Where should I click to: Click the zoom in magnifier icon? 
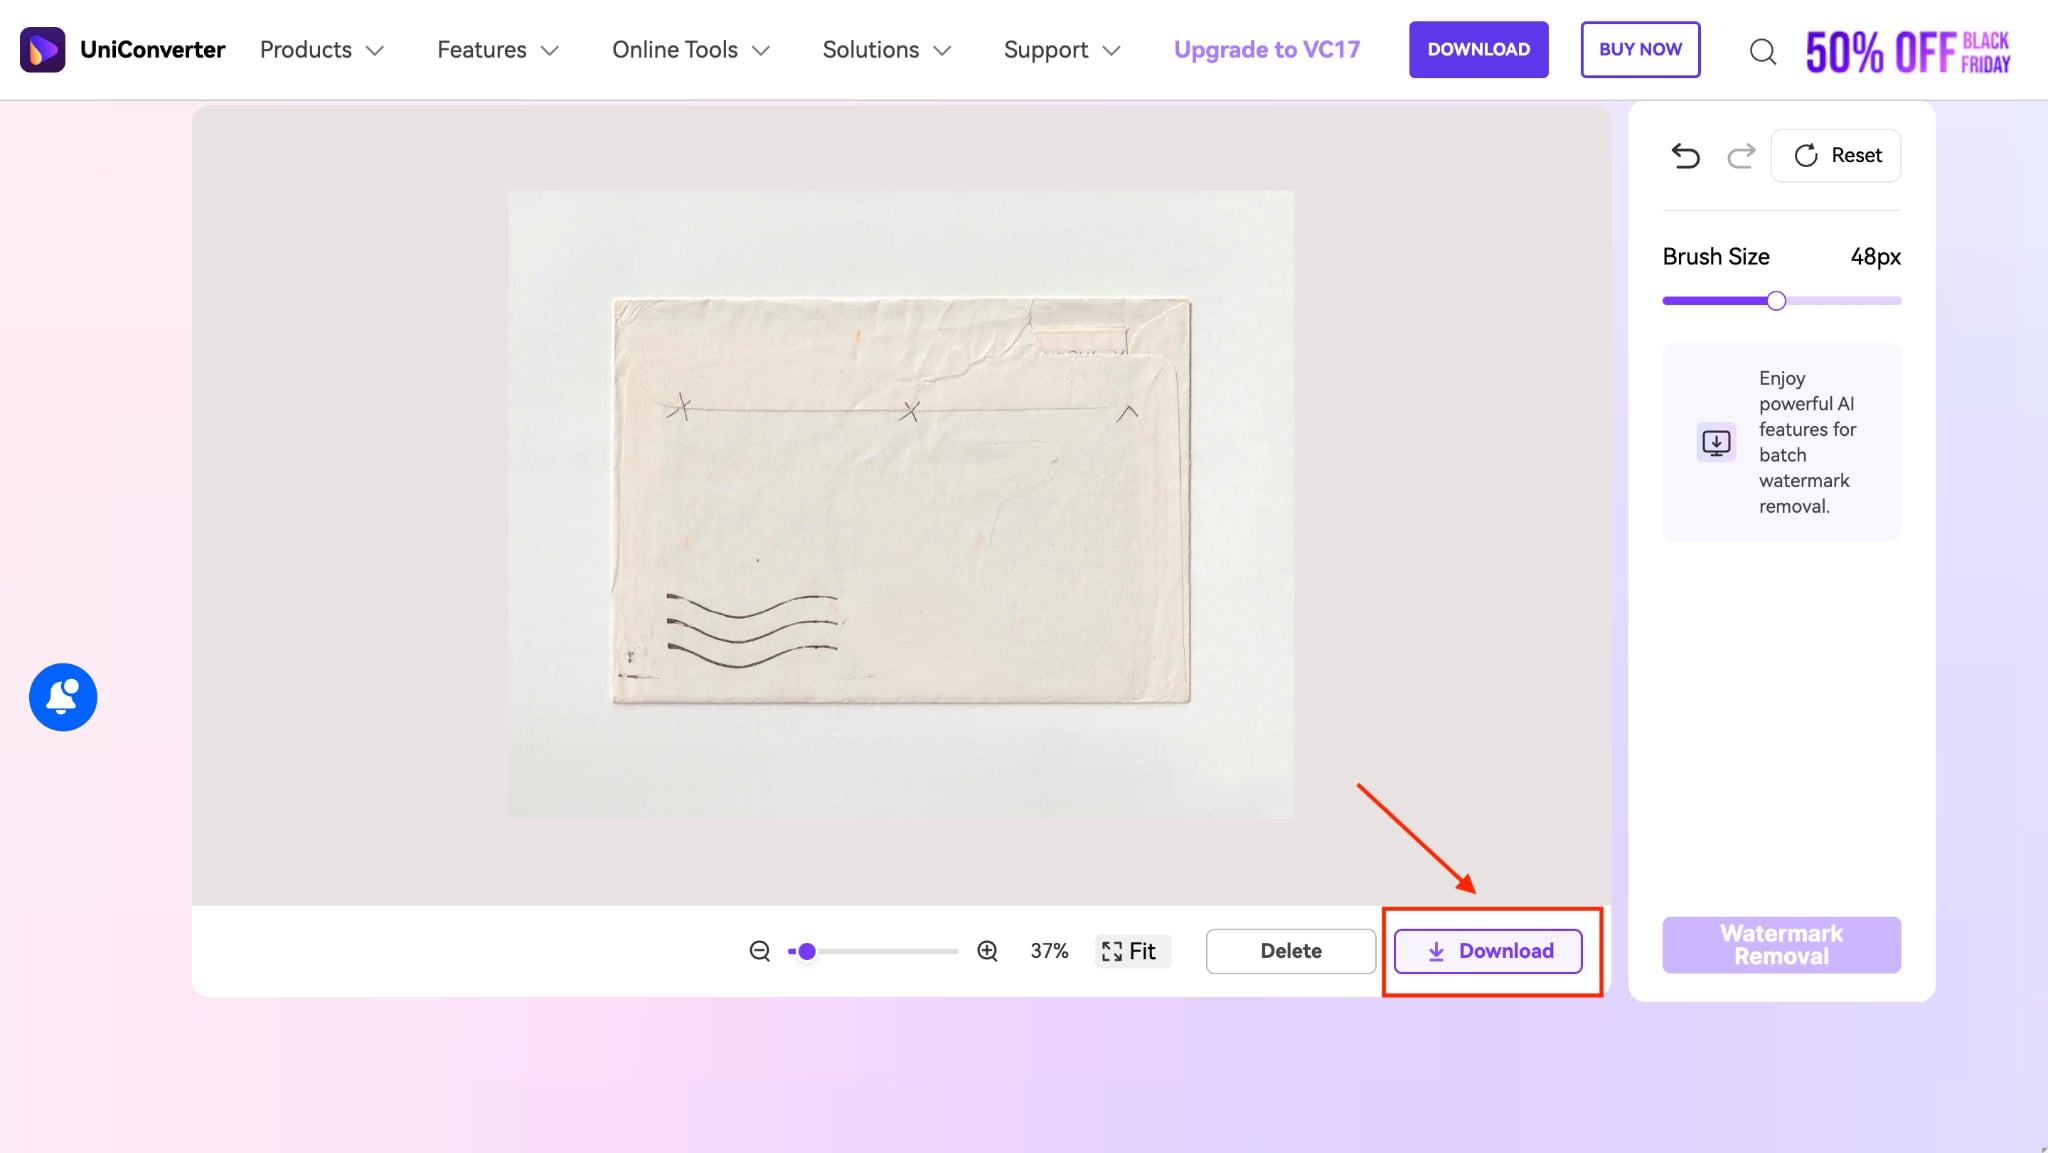pos(987,951)
